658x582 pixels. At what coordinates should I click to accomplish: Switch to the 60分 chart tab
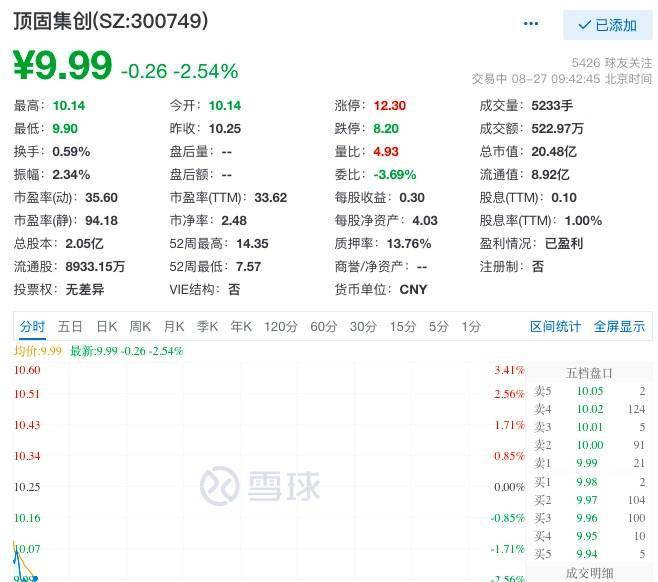(x=324, y=326)
